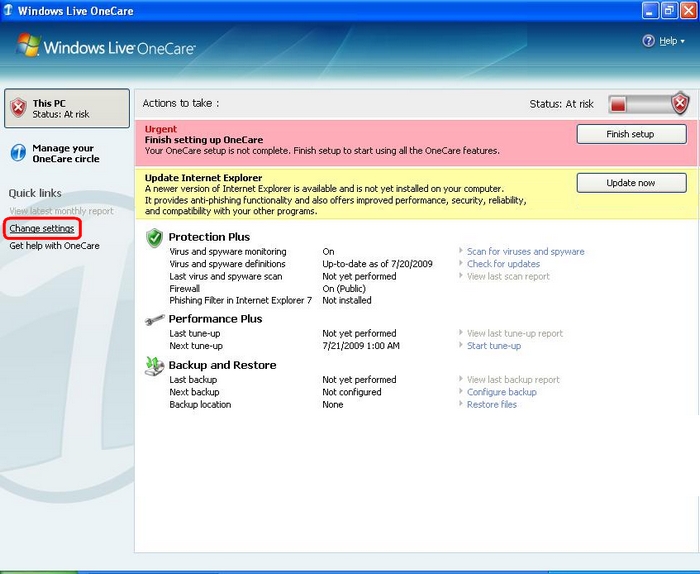Click the 'Quick links' heading
700x574 pixels.
35,193
